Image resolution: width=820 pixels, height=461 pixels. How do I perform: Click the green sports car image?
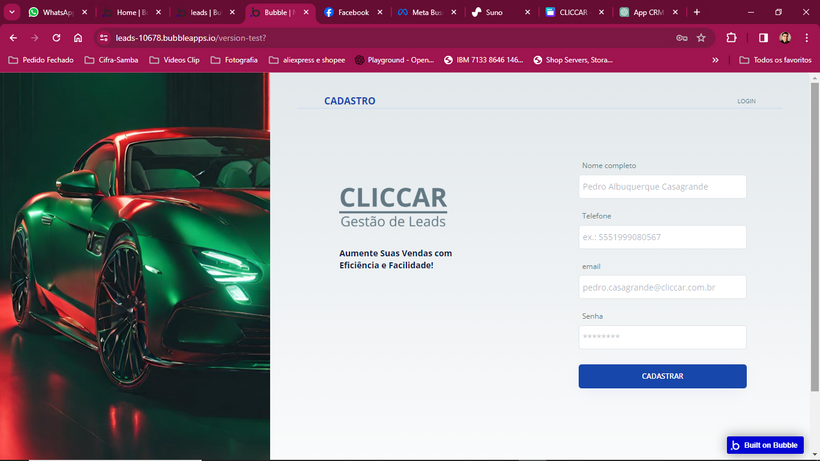pyautogui.click(x=135, y=266)
